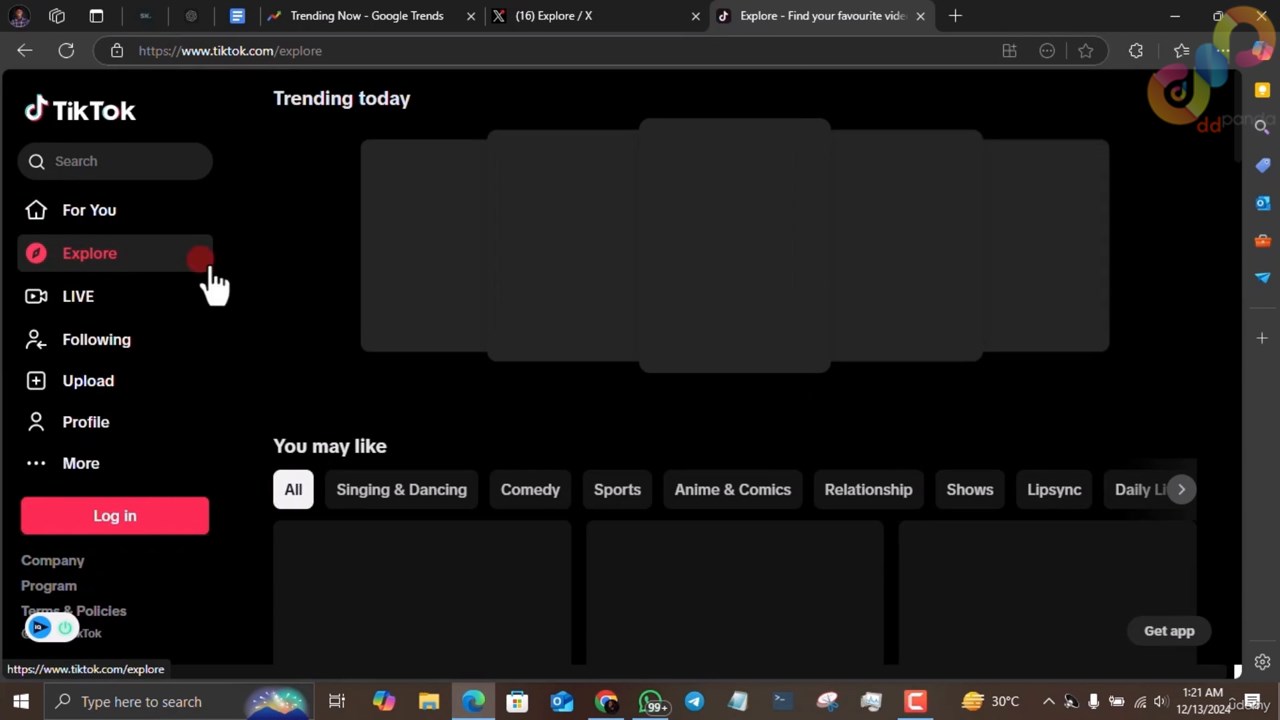Open the Favorites list
Screen dimensions: 1280x720
click(1182, 51)
